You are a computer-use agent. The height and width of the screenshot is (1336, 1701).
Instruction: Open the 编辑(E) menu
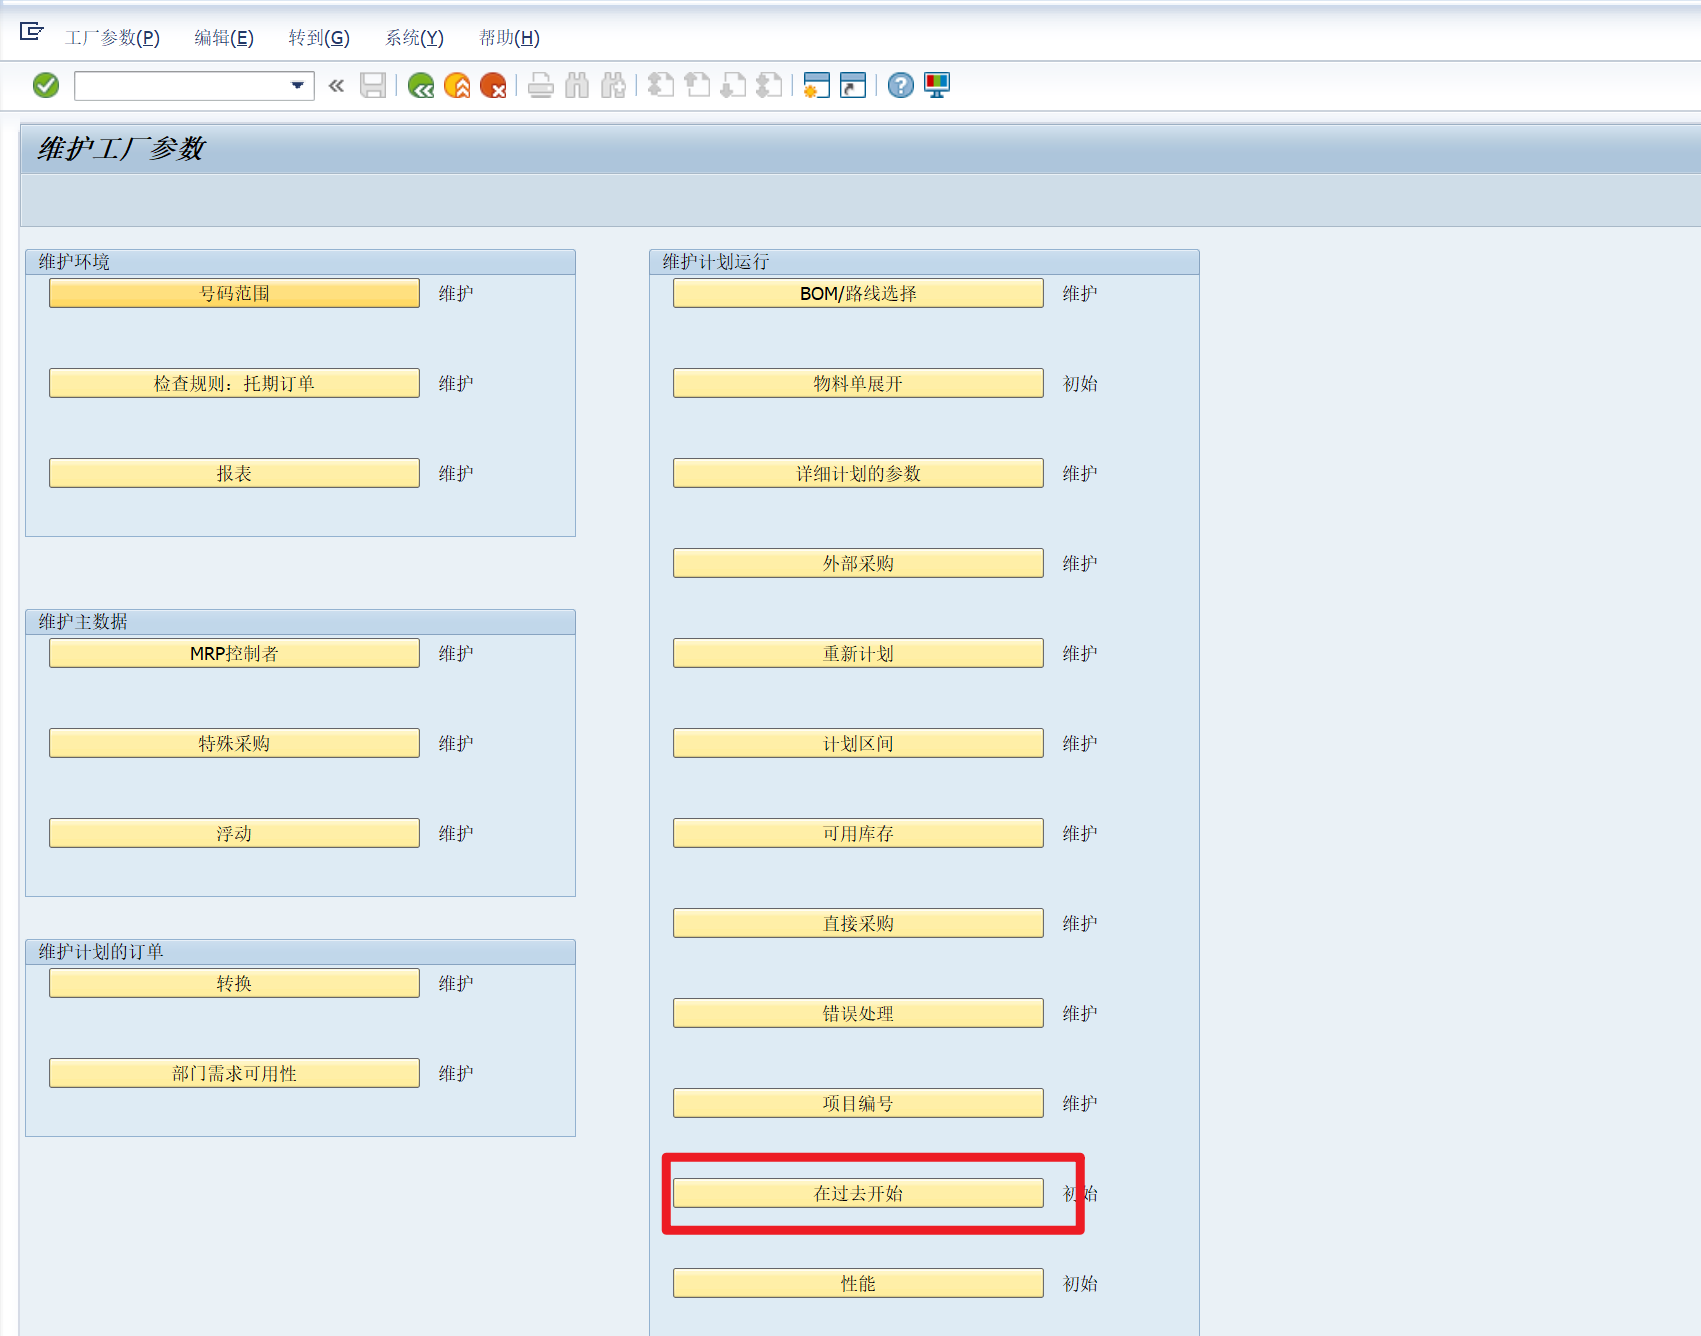[x=224, y=38]
